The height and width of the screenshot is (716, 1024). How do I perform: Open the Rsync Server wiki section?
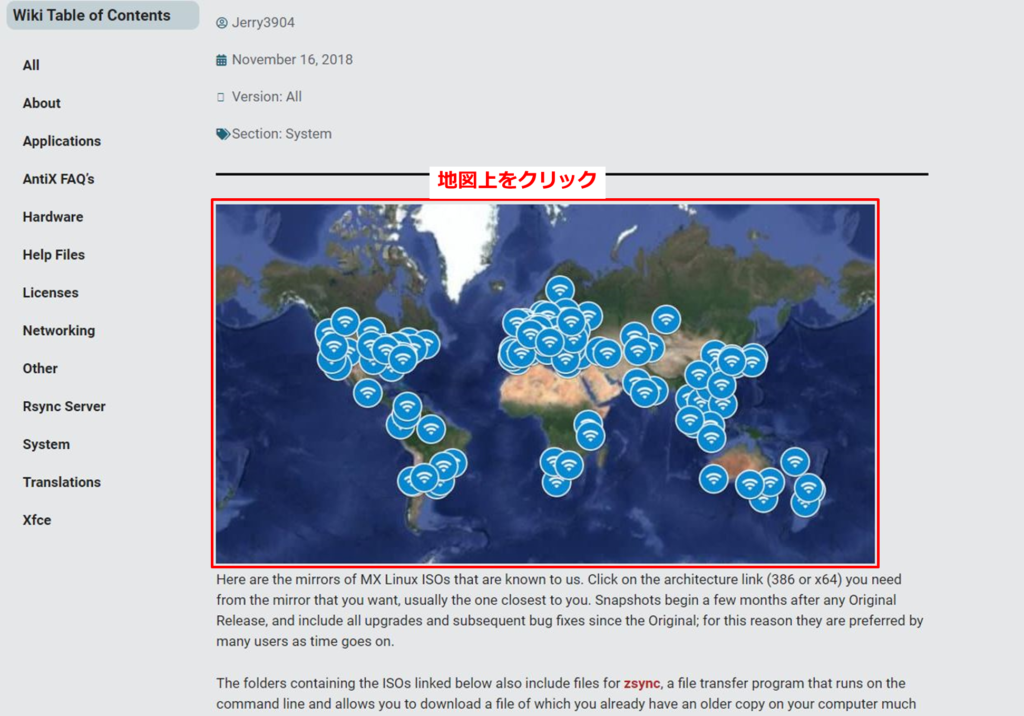pos(64,407)
